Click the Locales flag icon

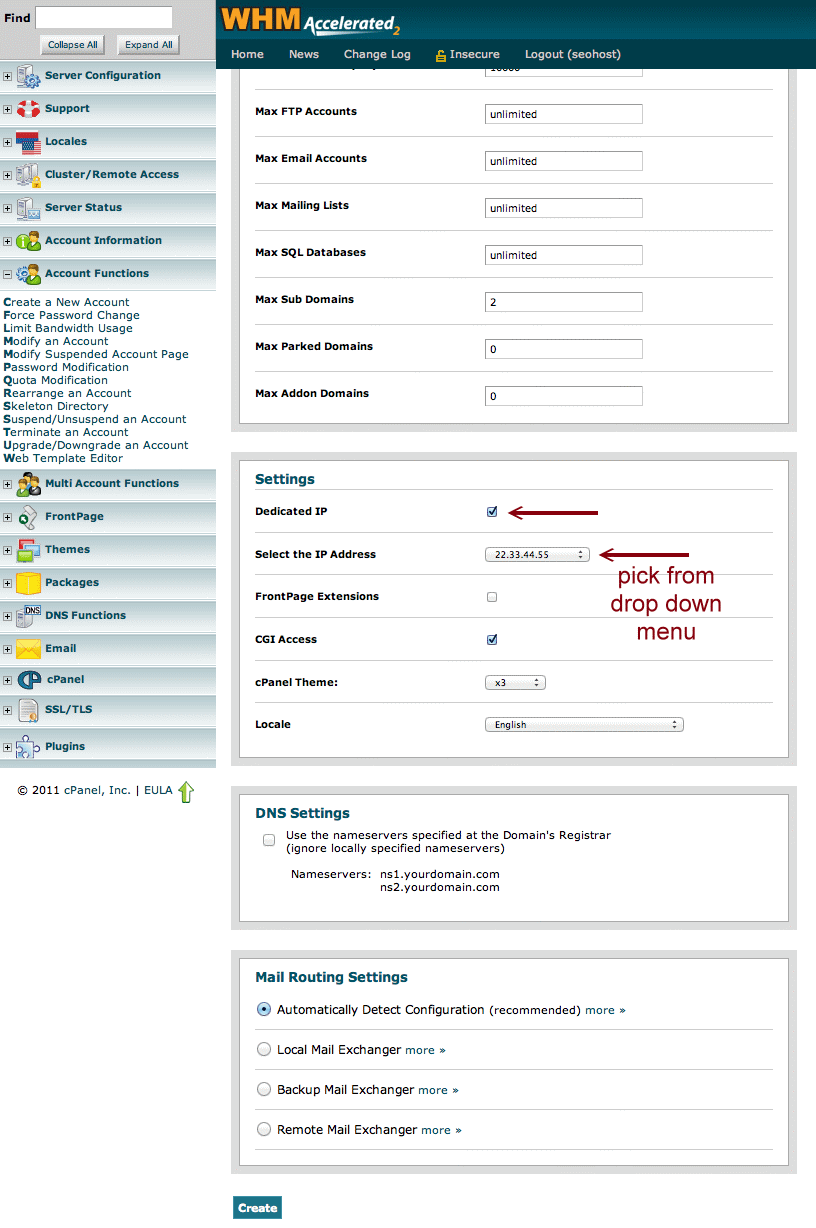point(28,142)
